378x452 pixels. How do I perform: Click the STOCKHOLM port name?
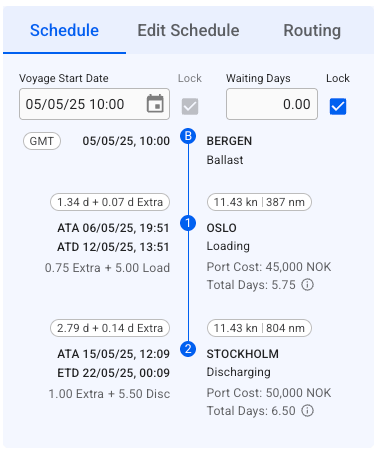243,354
